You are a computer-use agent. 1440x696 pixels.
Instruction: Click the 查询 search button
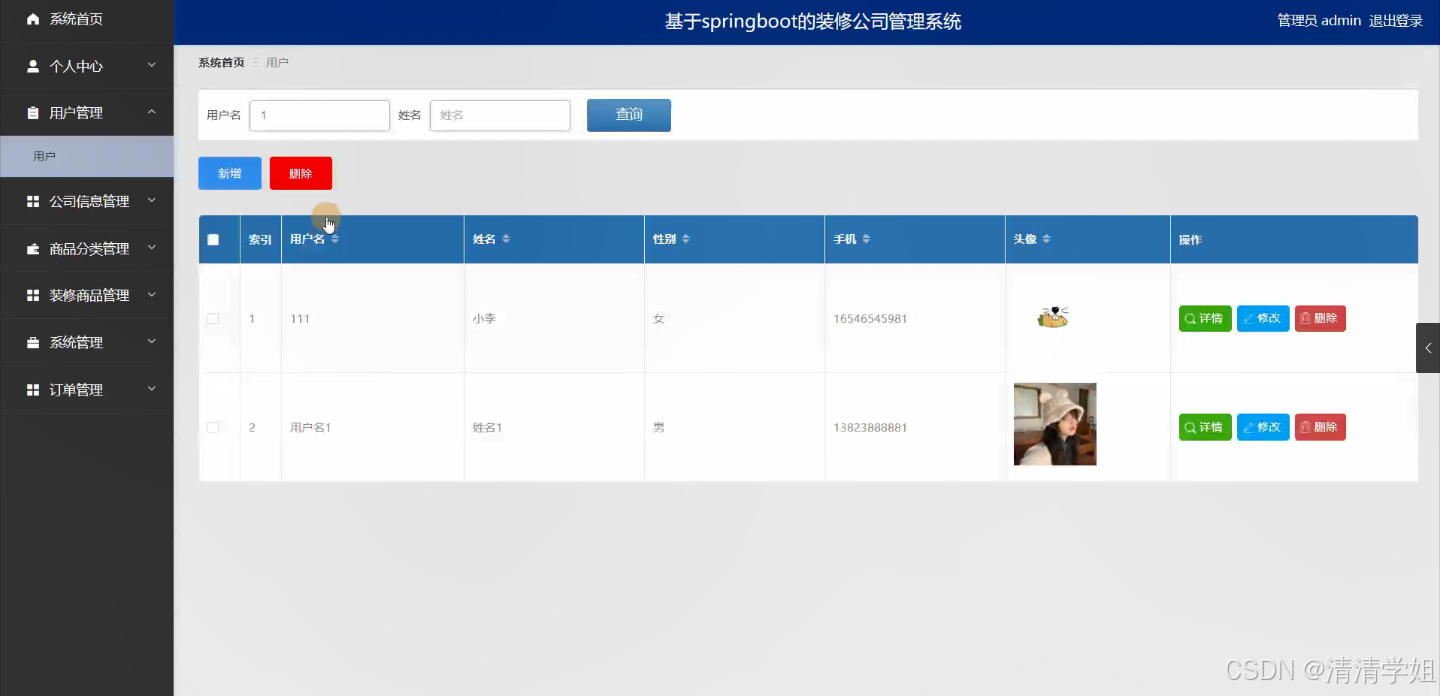coord(628,114)
